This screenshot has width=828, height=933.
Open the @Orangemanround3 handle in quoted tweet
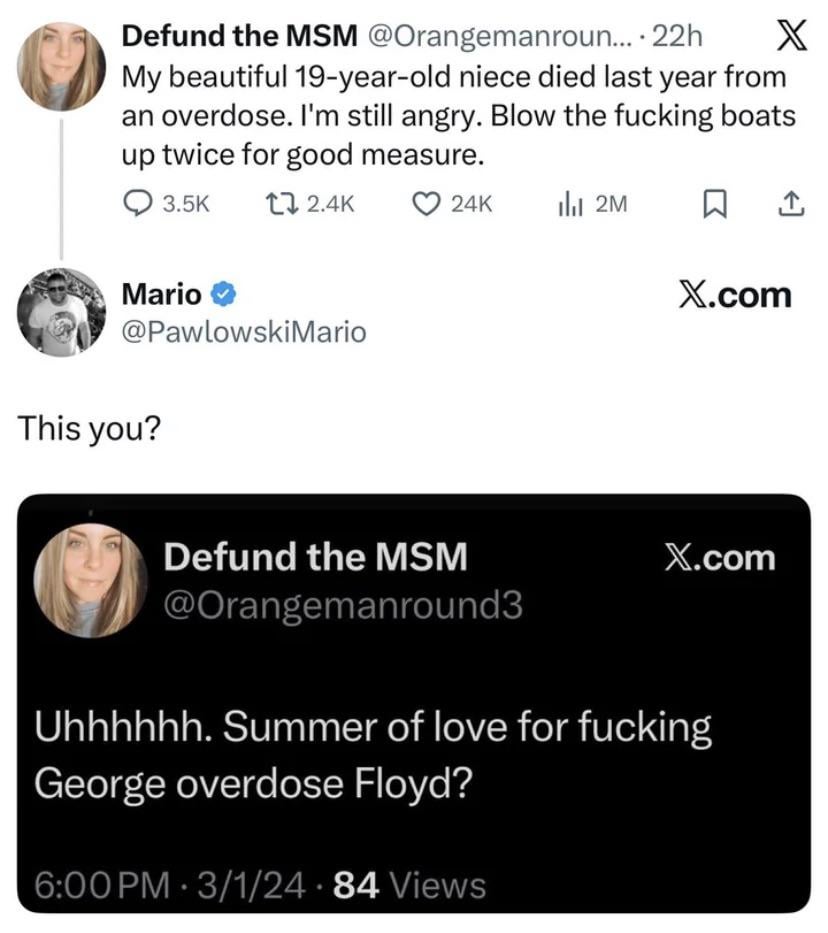[x=342, y=605]
